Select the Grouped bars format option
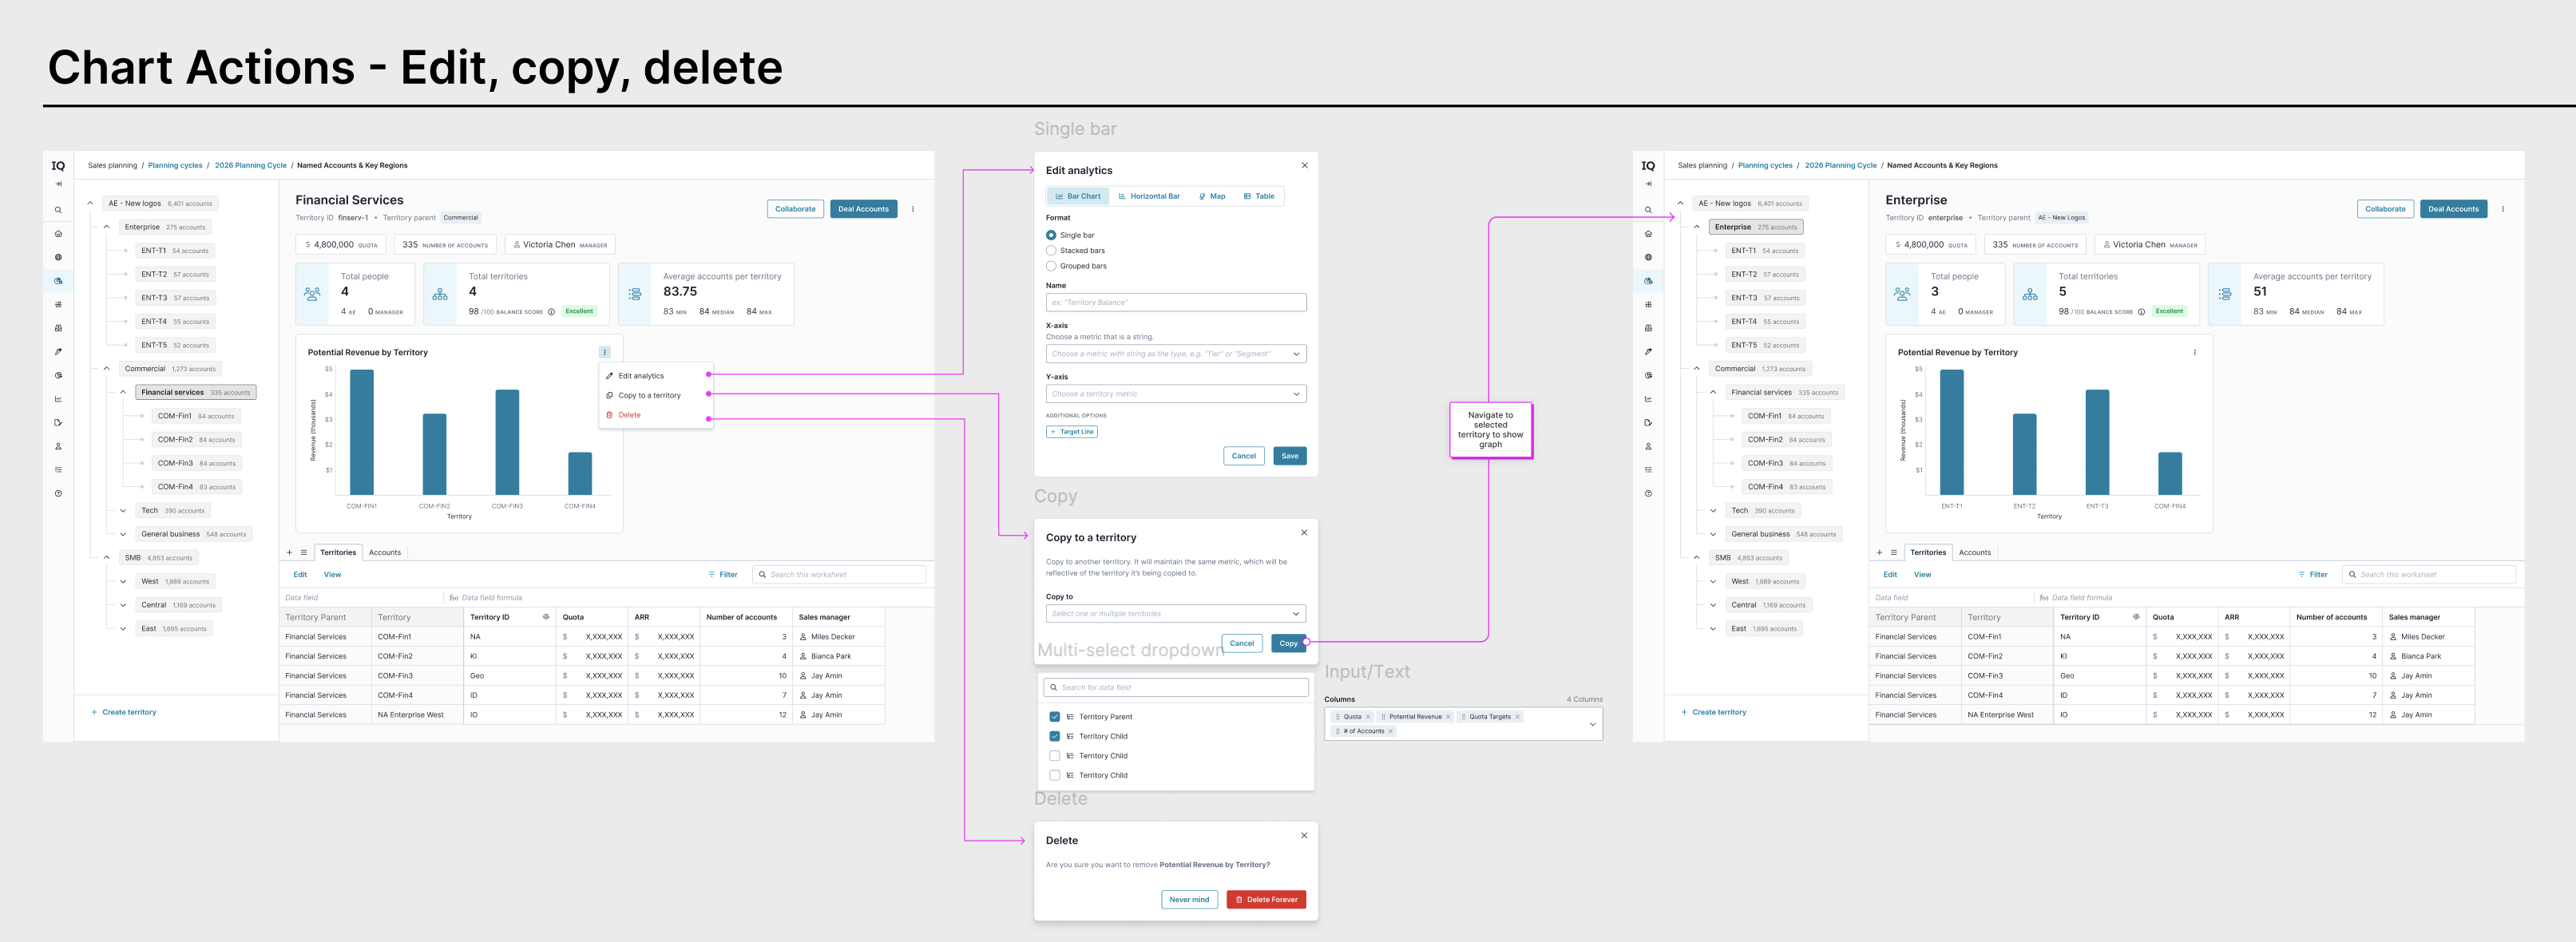 [x=1051, y=266]
